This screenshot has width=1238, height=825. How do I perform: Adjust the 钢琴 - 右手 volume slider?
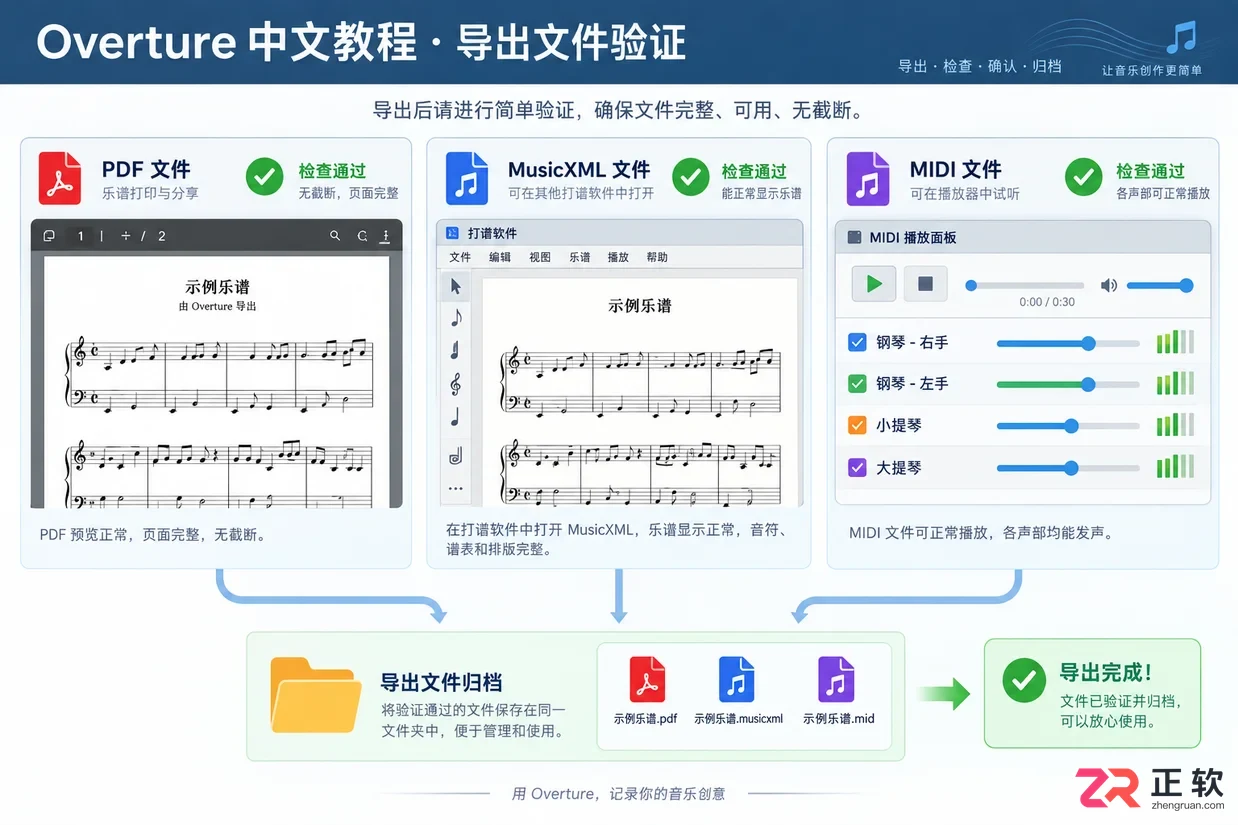(1068, 343)
